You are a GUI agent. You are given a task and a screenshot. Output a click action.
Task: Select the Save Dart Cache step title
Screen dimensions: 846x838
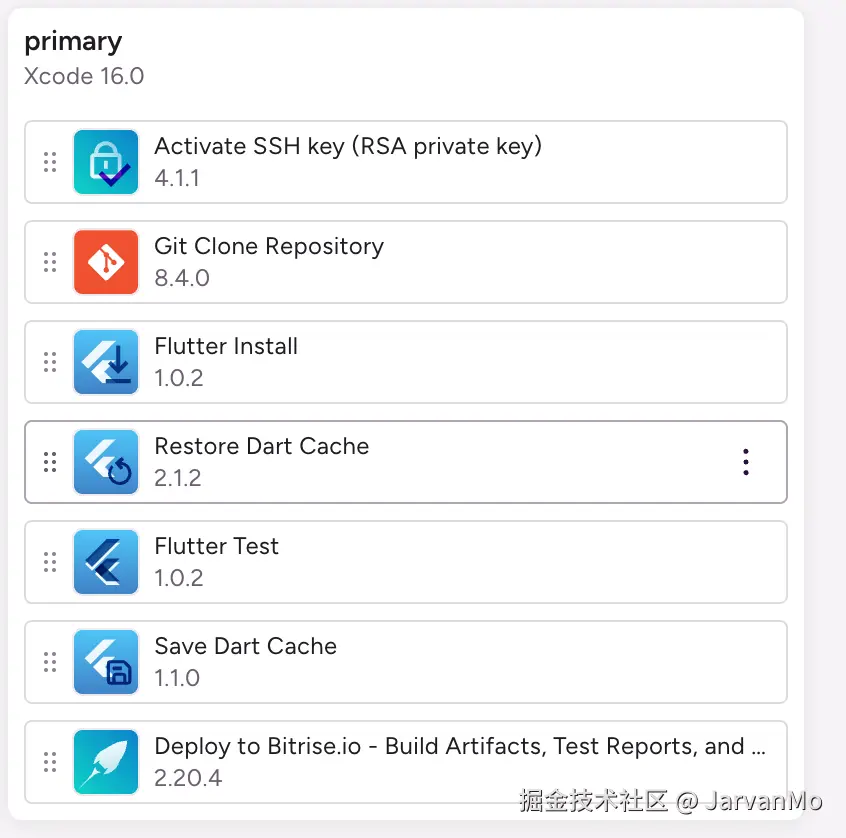245,646
